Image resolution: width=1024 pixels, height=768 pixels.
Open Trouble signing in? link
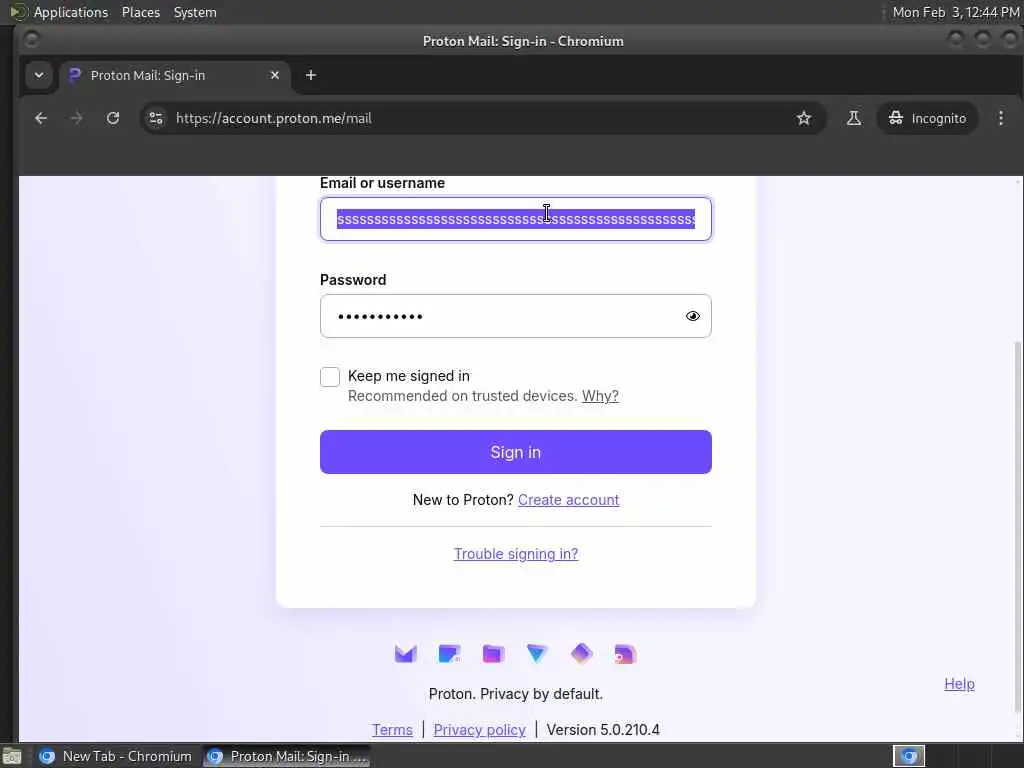[x=516, y=554]
